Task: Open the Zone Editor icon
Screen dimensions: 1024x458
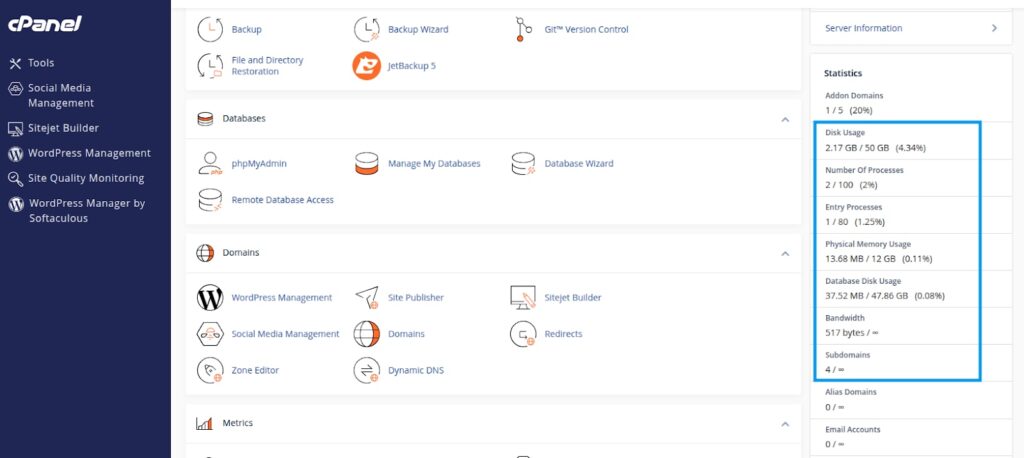Action: 210,370
